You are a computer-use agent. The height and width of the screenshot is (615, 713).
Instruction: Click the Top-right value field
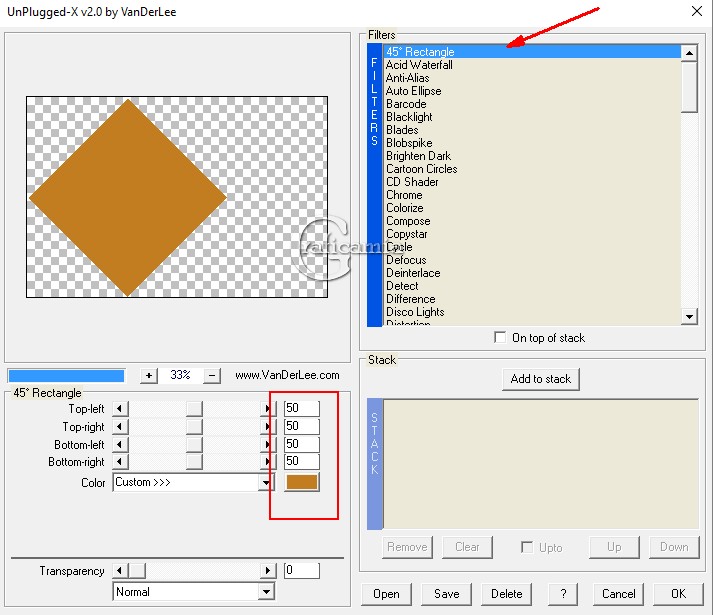coord(301,426)
